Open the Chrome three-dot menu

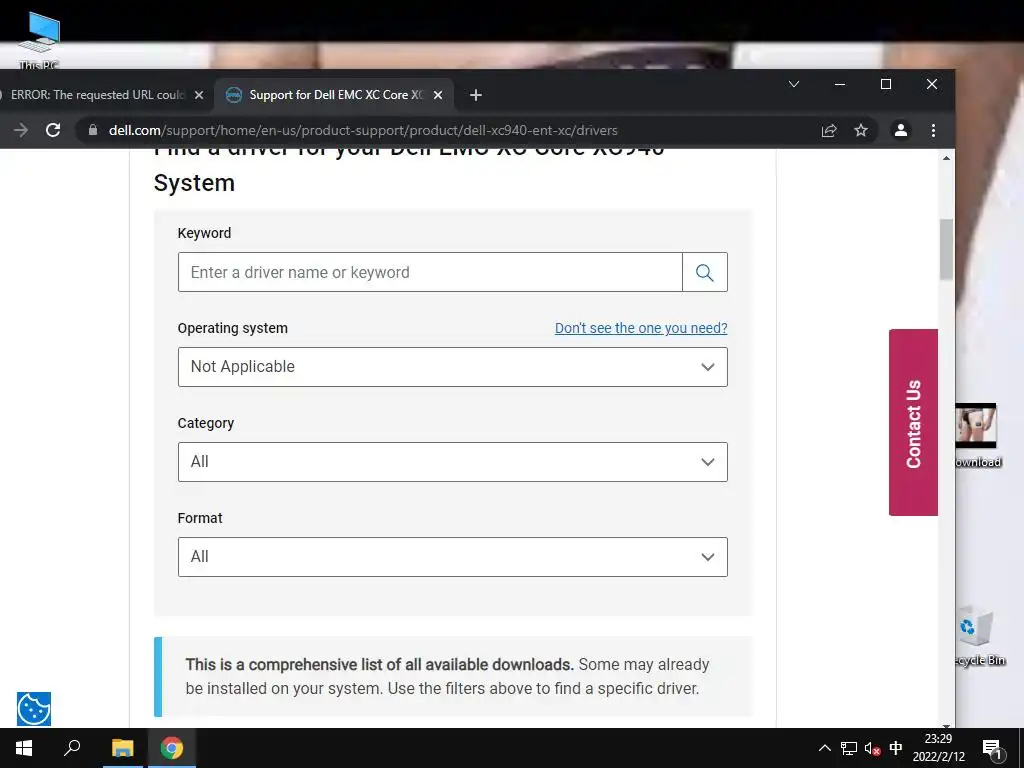point(933,130)
